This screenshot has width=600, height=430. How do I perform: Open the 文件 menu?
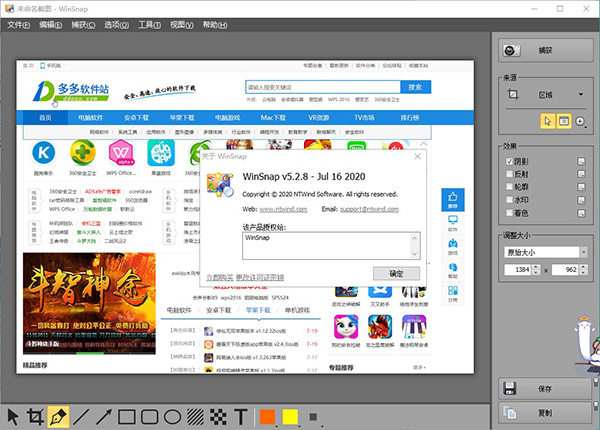[18, 25]
